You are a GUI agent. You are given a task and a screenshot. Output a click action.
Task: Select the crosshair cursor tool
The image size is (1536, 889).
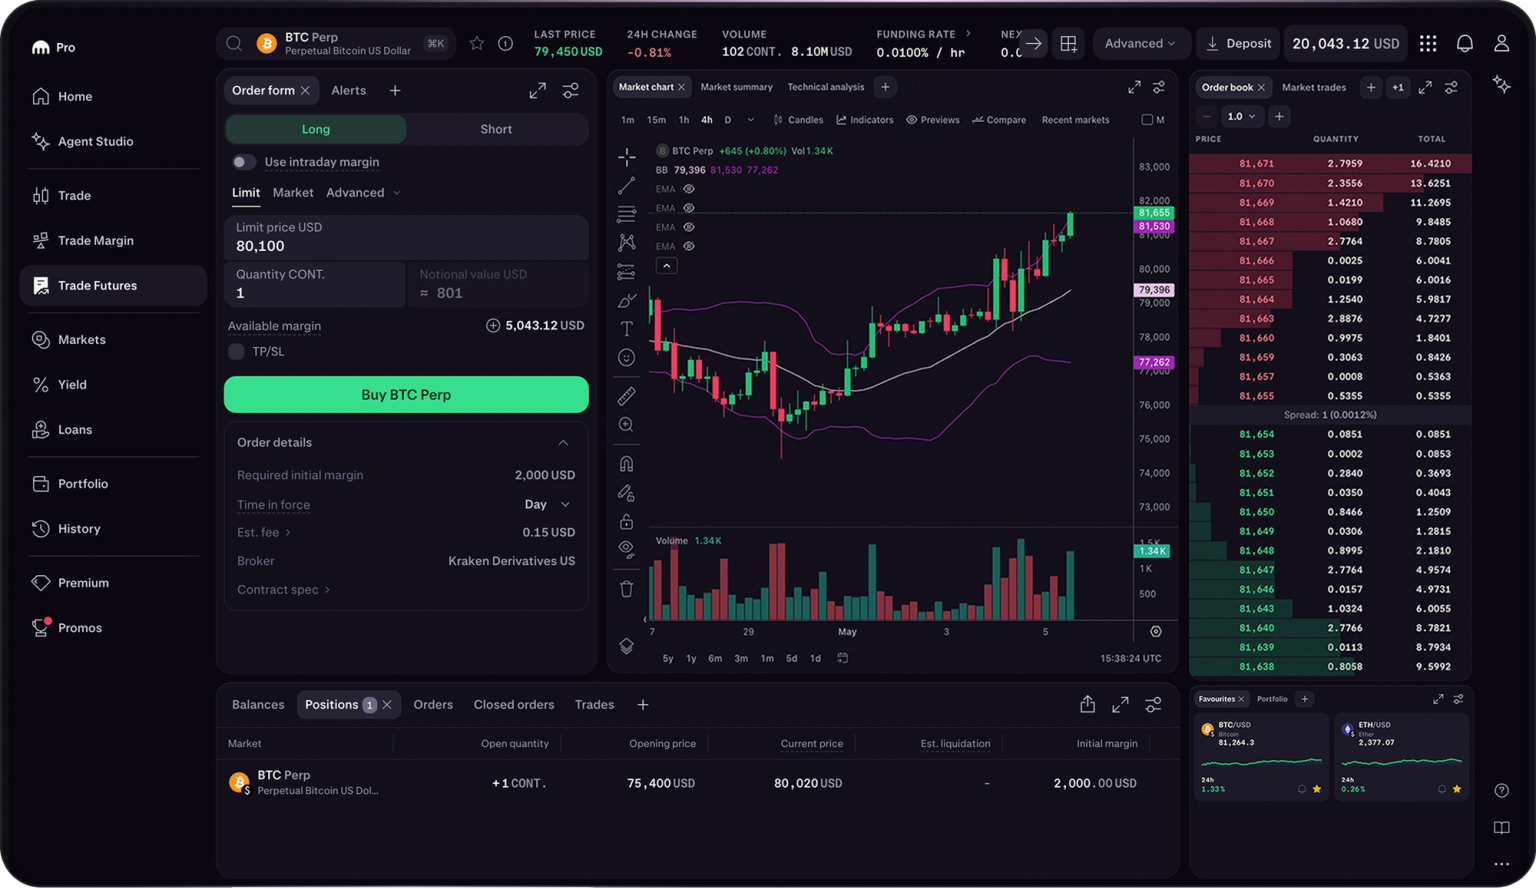627,157
